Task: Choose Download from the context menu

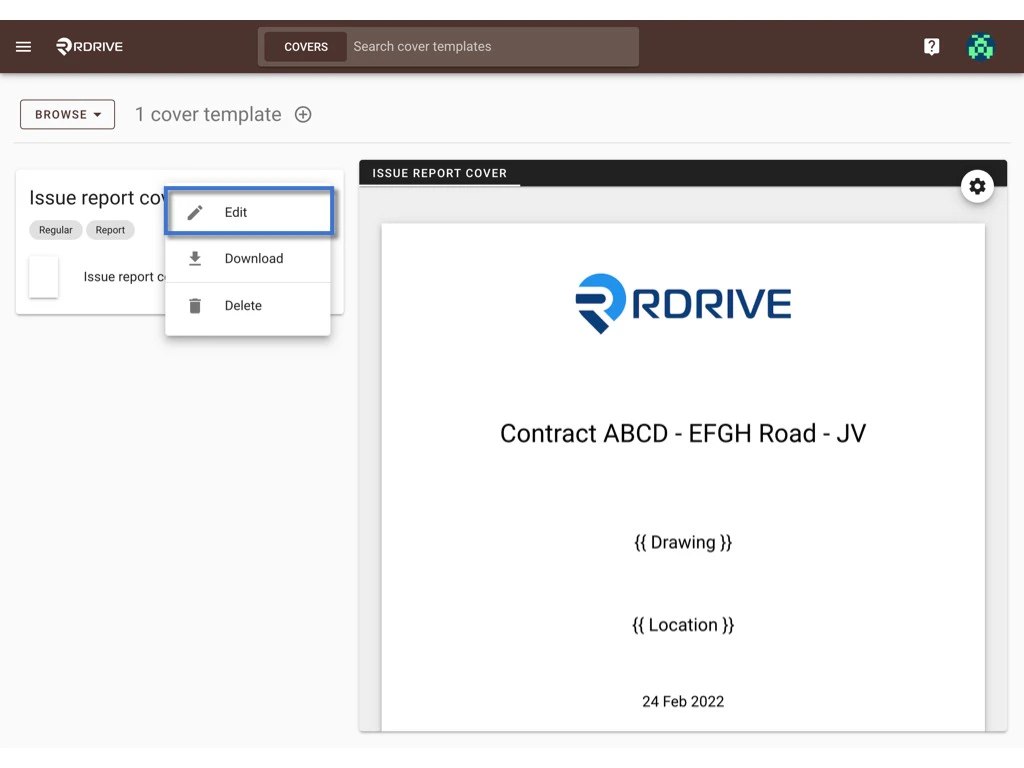Action: click(248, 259)
